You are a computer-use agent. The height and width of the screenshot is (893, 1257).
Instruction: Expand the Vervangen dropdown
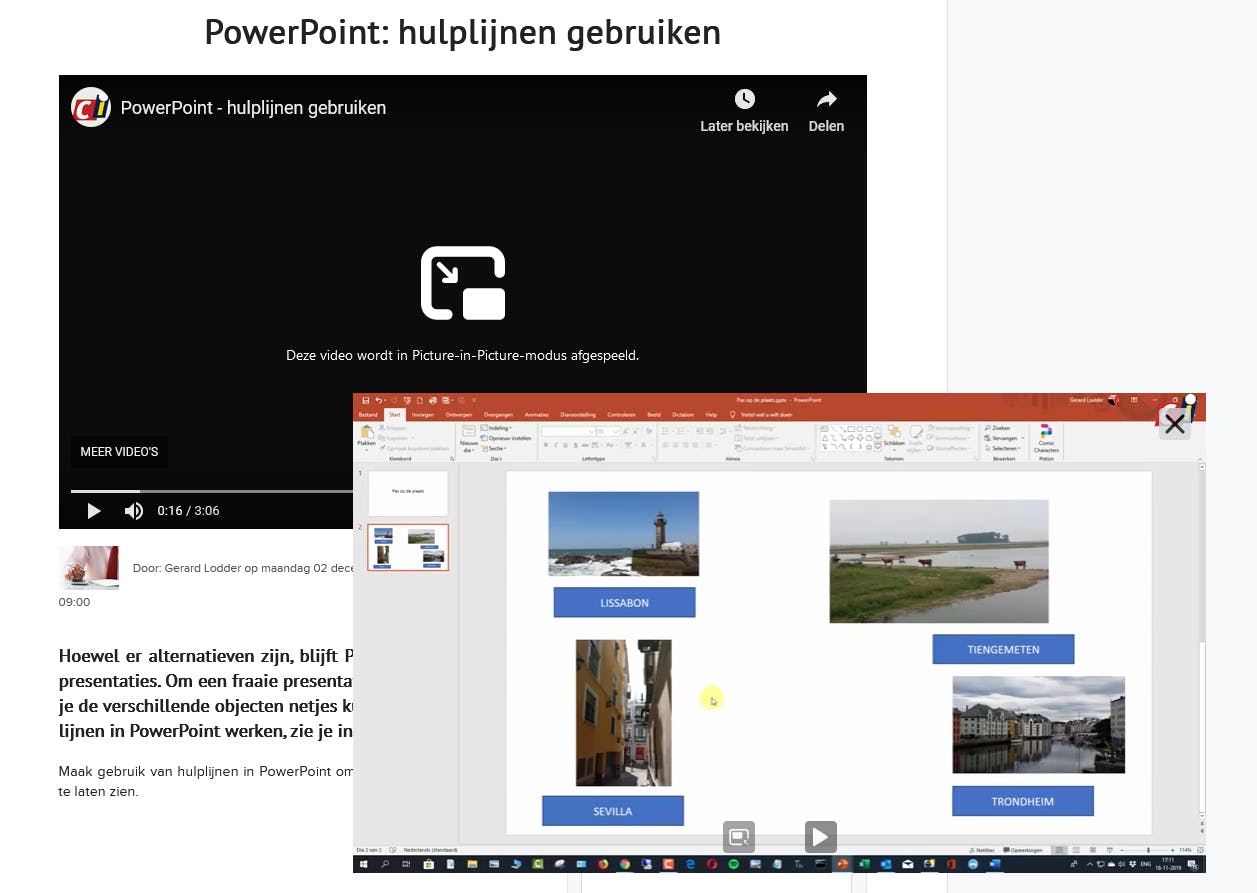(x=1003, y=438)
